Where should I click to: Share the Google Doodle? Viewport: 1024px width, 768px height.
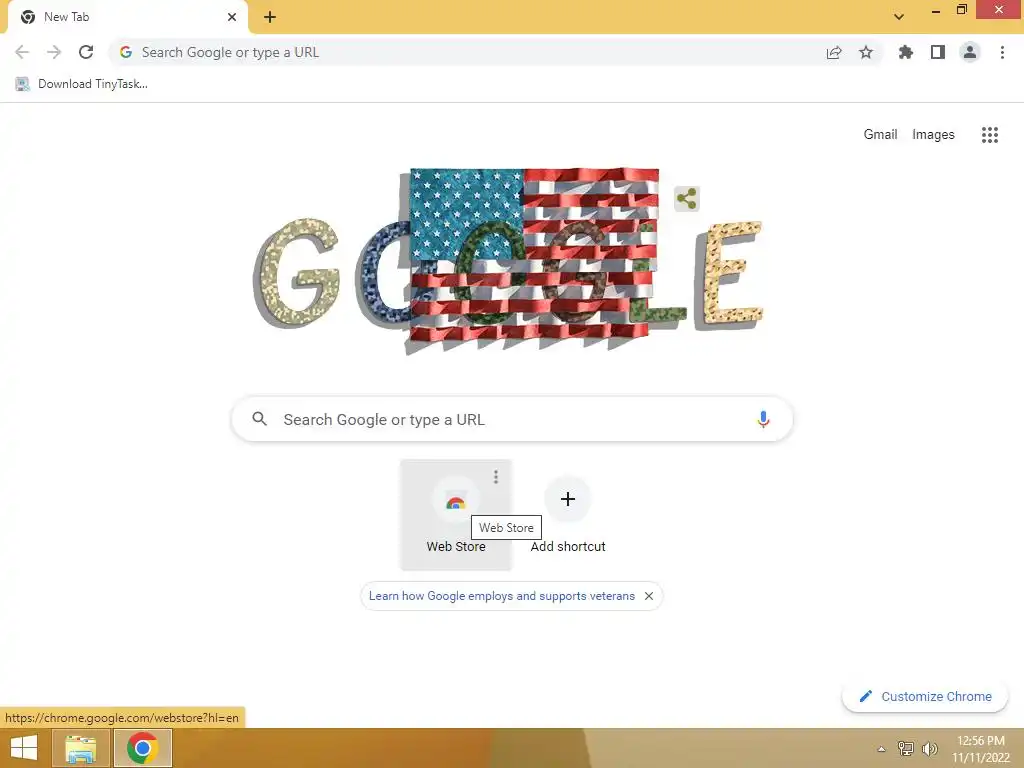[x=686, y=199]
